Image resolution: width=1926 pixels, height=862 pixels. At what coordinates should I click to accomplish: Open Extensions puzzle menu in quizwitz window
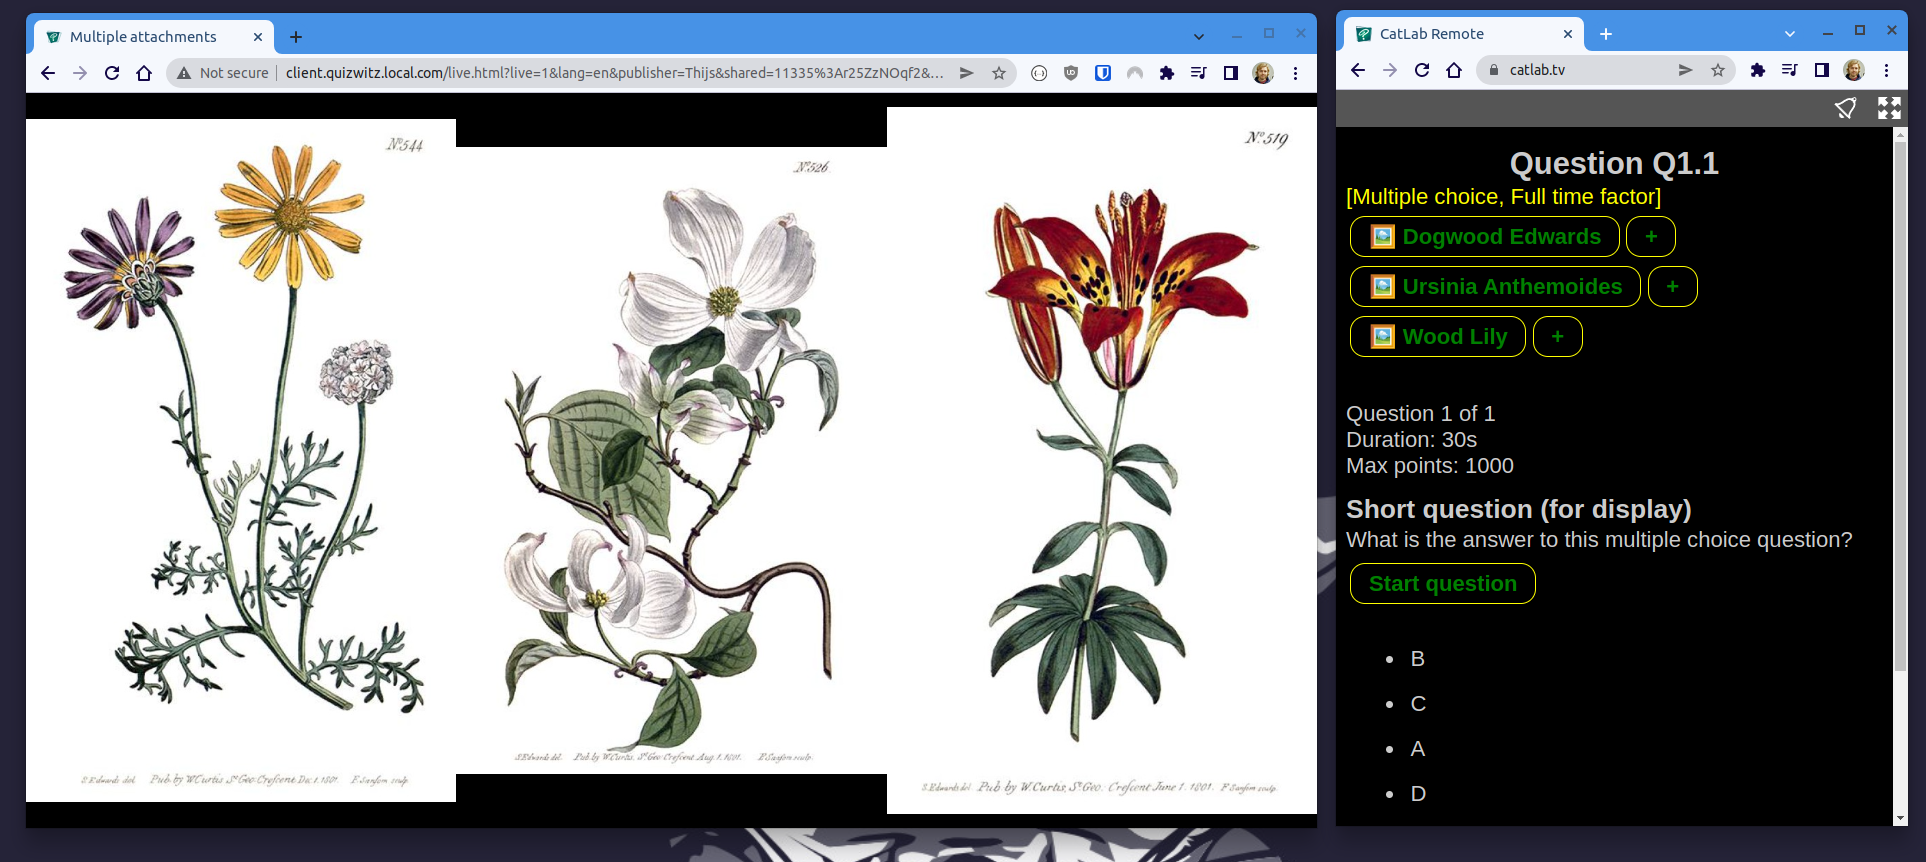click(x=1167, y=73)
